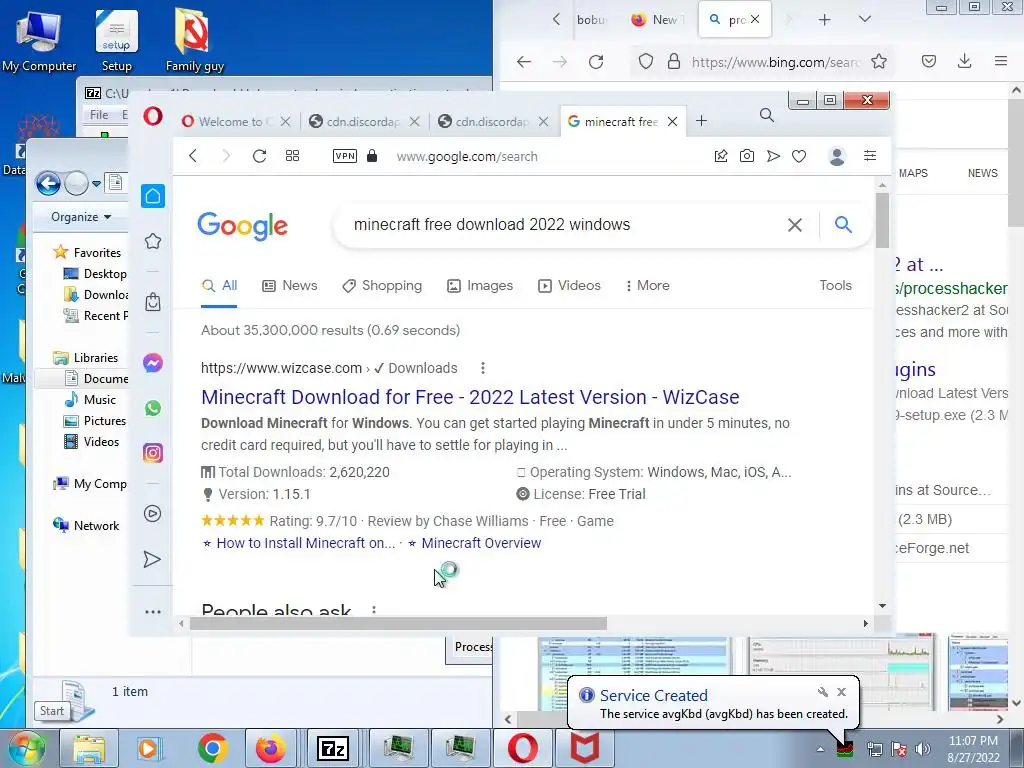Open WhatsApp in Opera sidebar
This screenshot has width=1024, height=768.
(x=153, y=408)
